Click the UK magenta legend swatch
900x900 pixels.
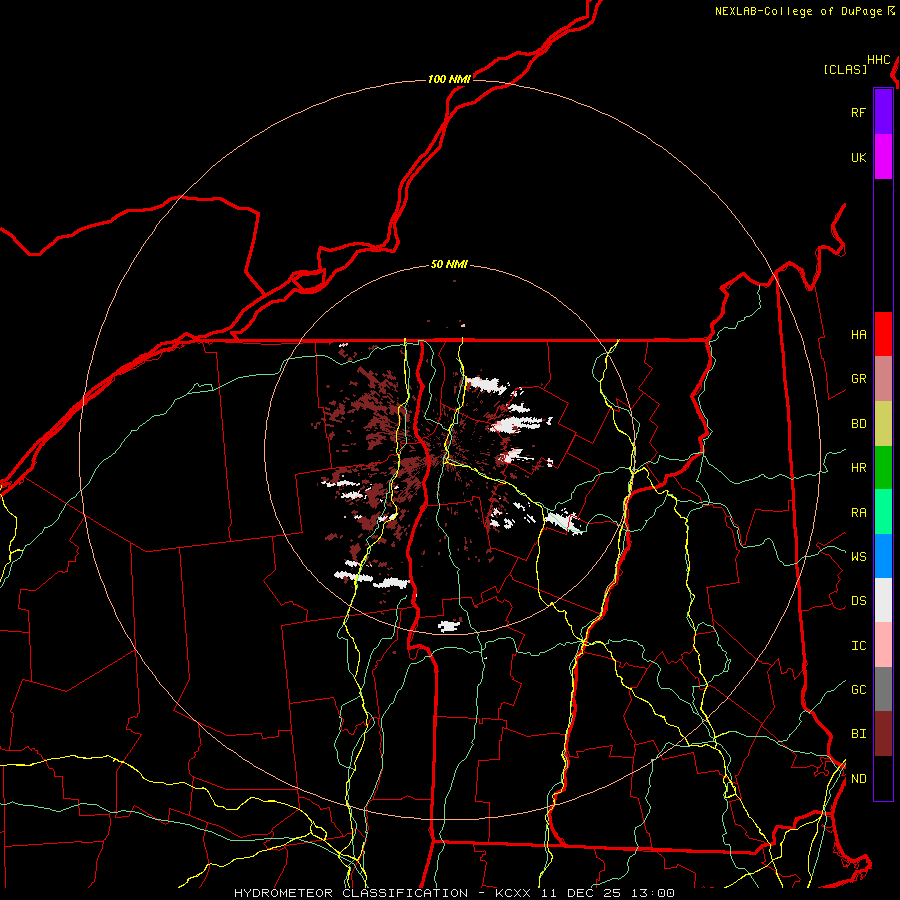point(883,157)
